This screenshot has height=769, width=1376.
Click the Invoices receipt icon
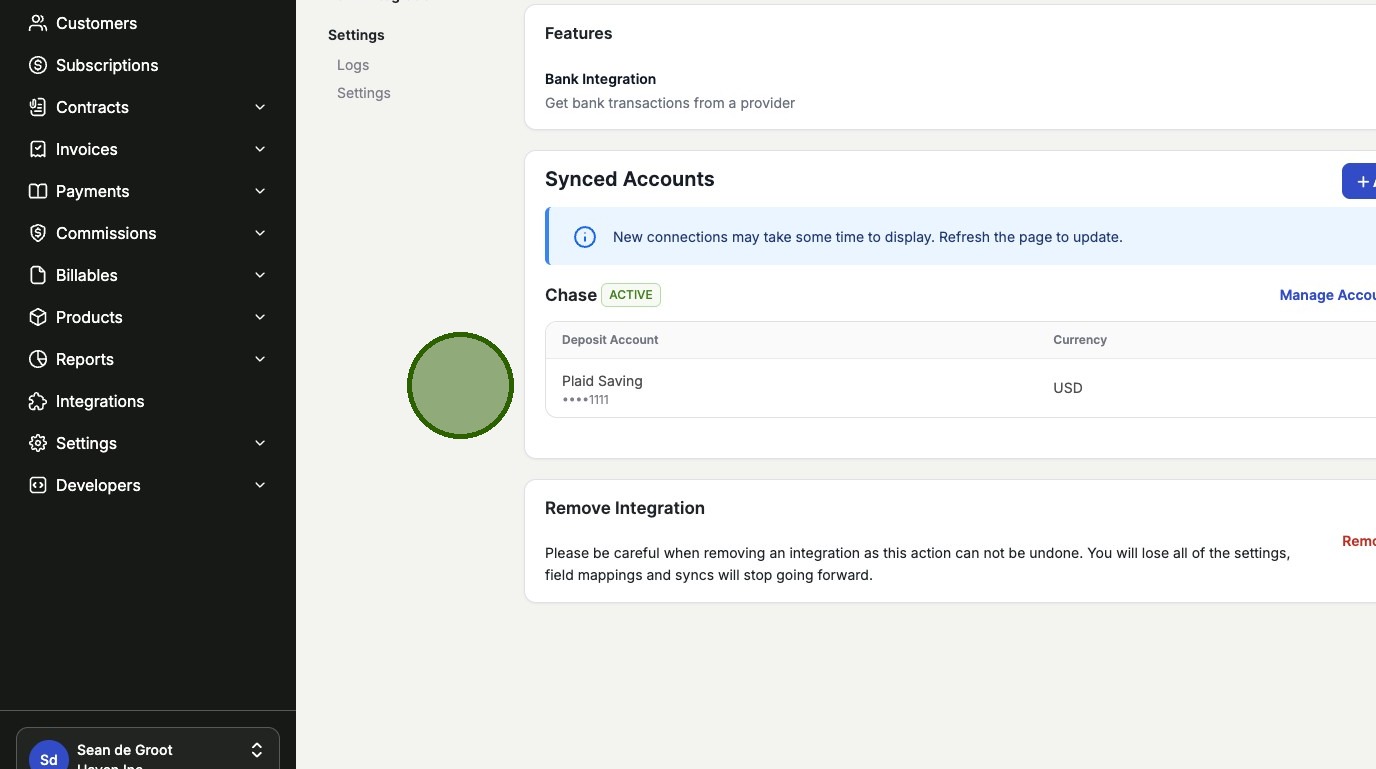pyautogui.click(x=38, y=149)
